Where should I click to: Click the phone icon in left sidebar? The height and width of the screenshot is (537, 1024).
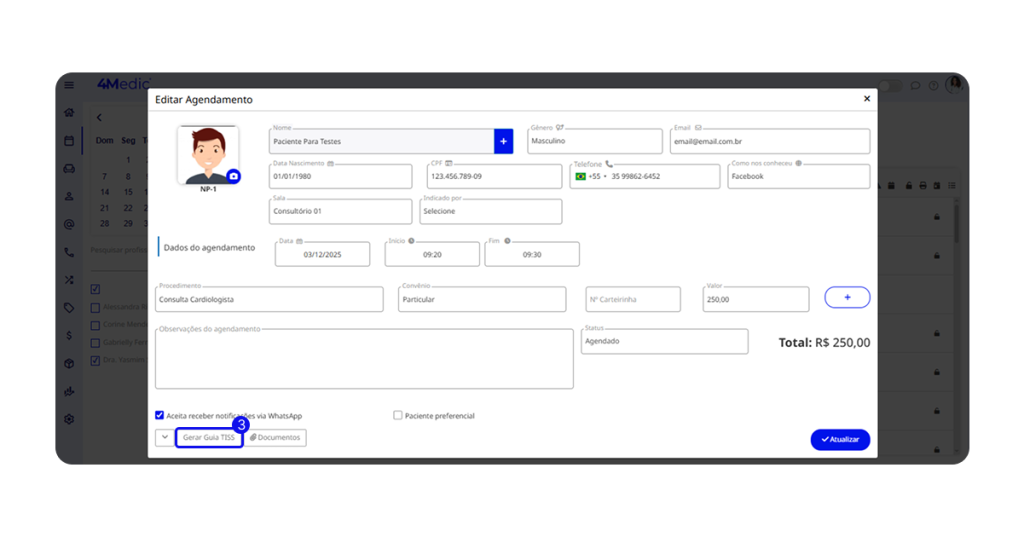pyautogui.click(x=69, y=253)
